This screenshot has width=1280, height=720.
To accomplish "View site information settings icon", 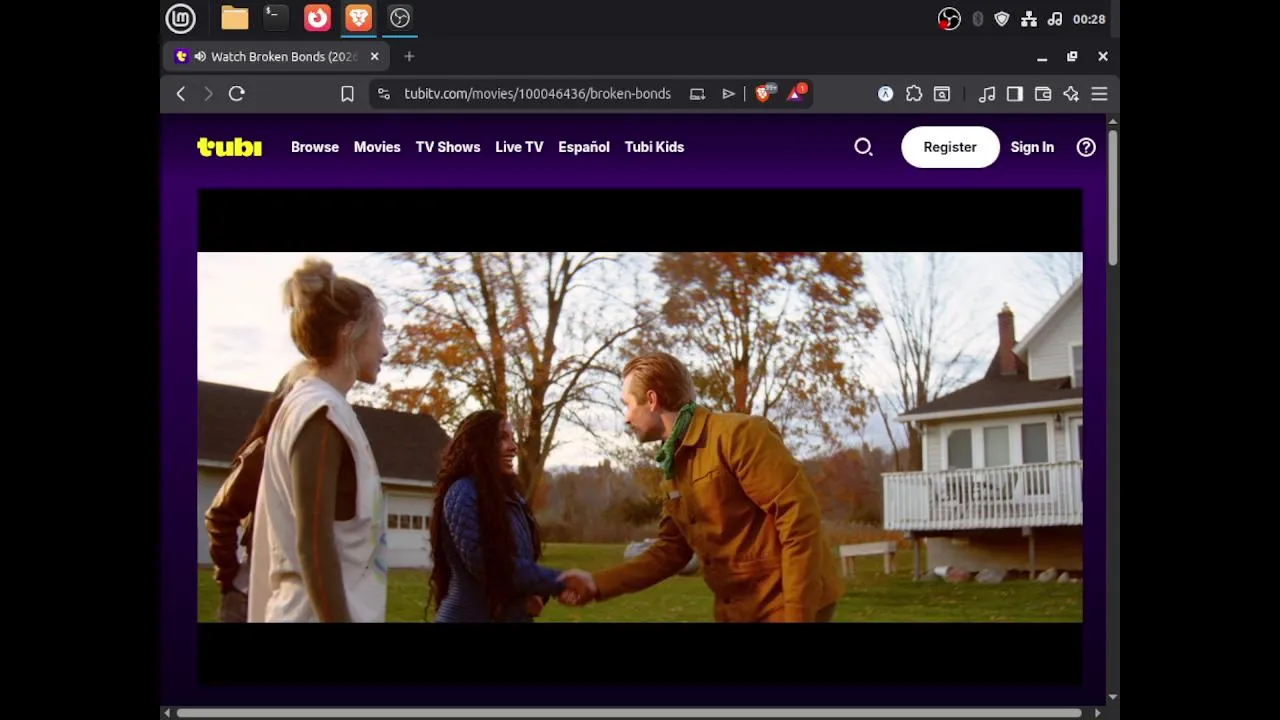I will [x=383, y=94].
